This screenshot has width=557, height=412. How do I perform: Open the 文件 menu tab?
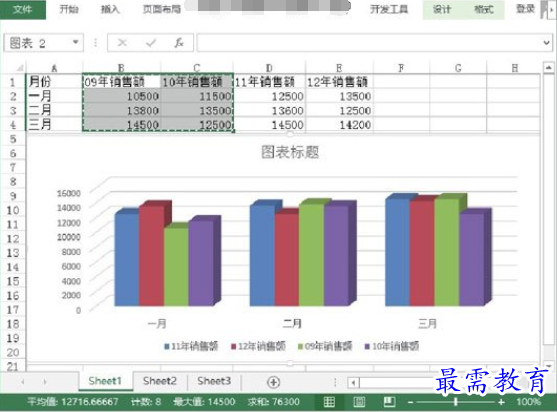point(22,10)
